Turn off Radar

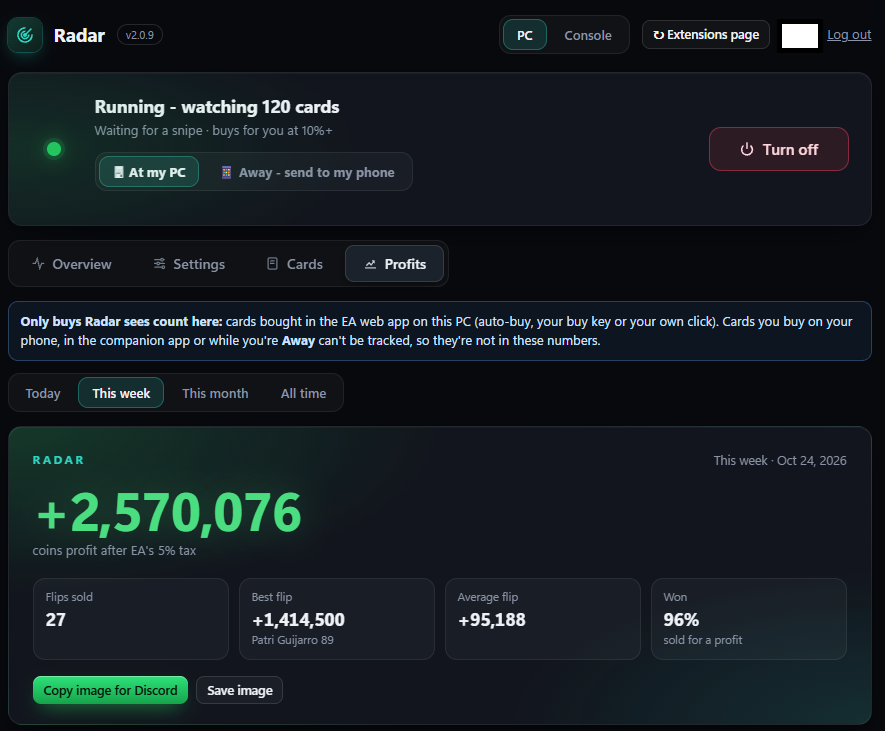coord(779,149)
